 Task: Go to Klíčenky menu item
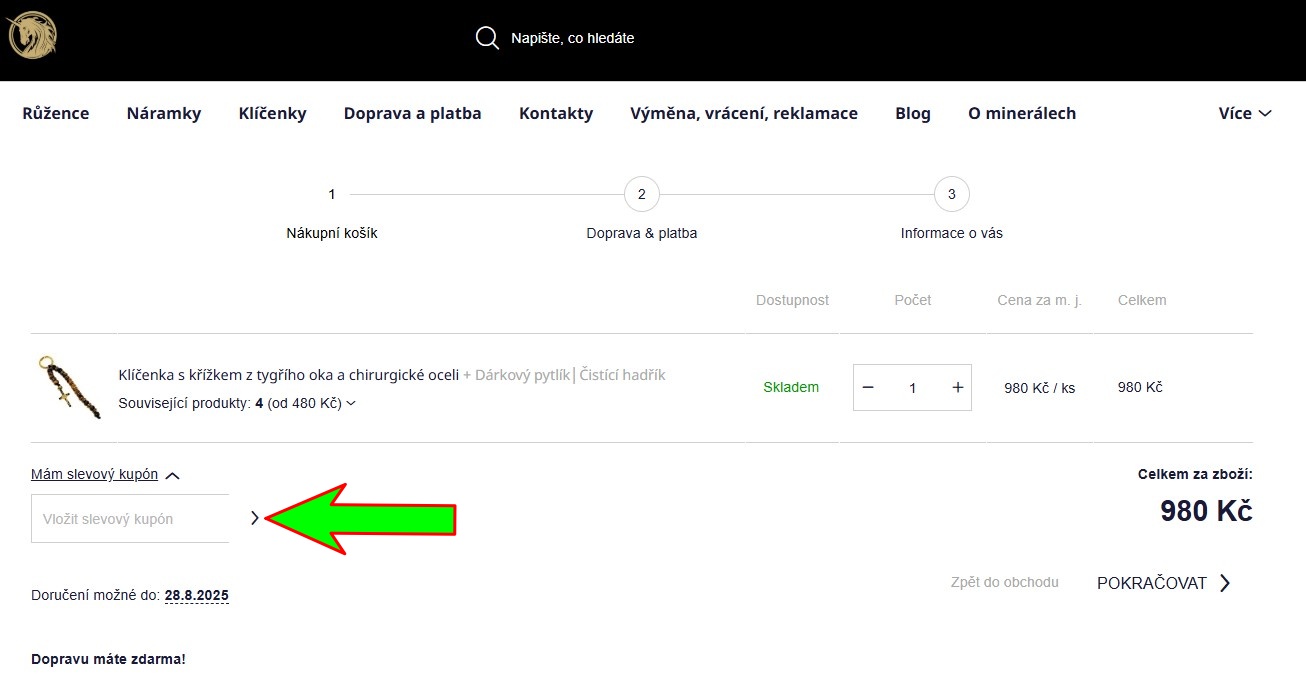click(x=272, y=113)
